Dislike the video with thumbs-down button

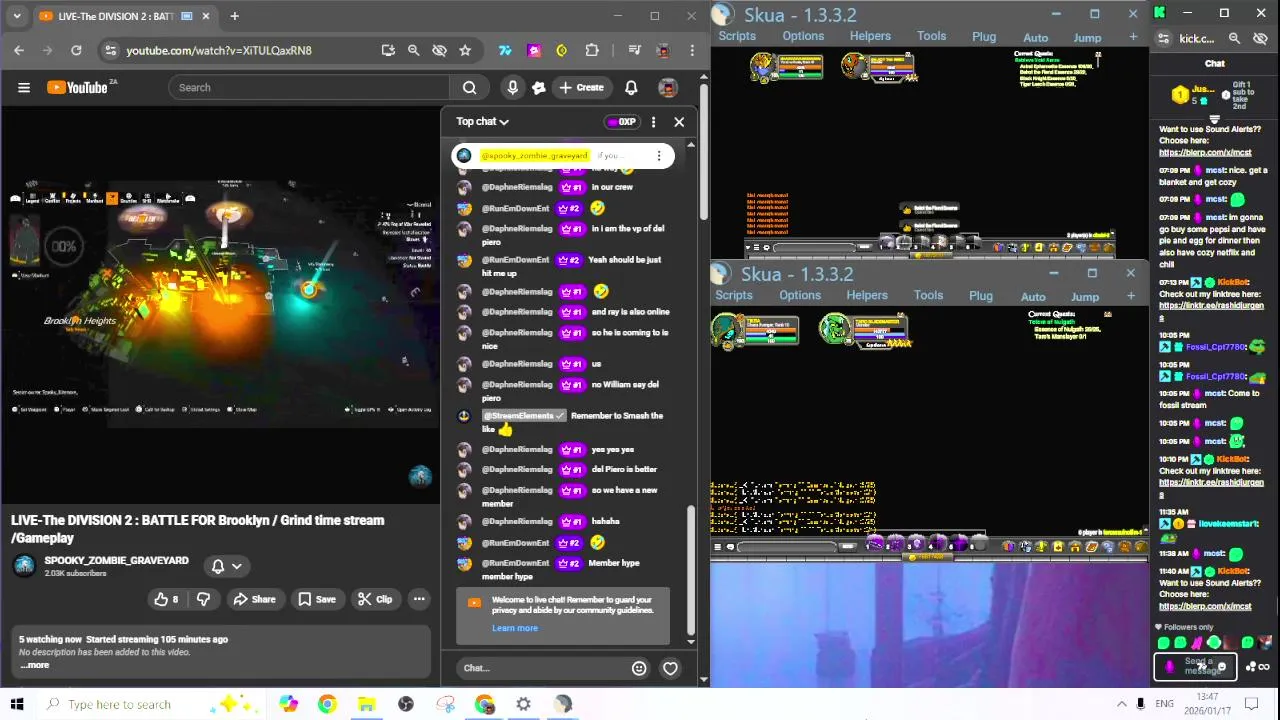203,599
